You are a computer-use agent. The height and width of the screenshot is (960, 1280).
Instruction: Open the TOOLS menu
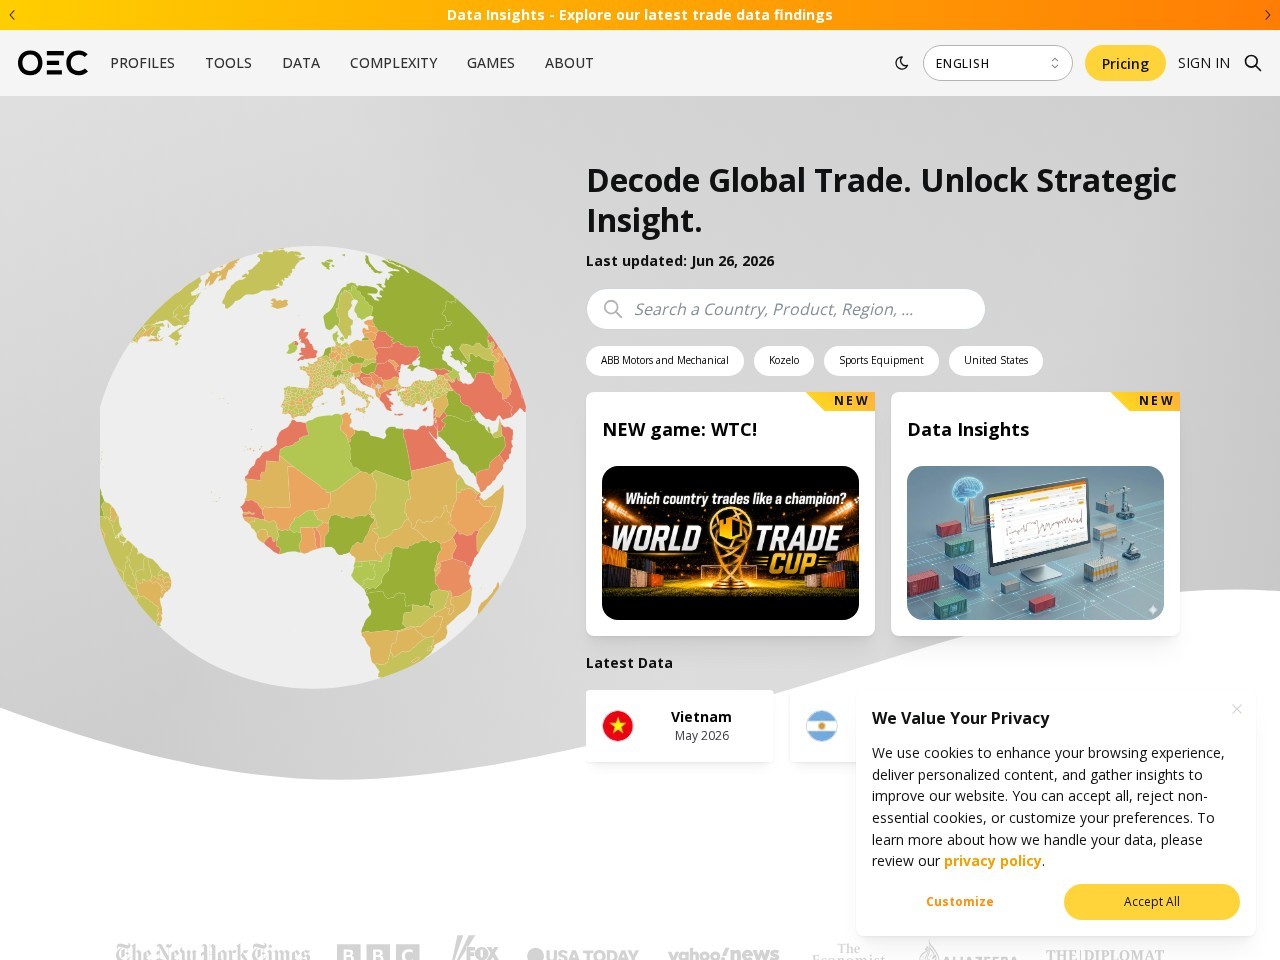pos(228,63)
